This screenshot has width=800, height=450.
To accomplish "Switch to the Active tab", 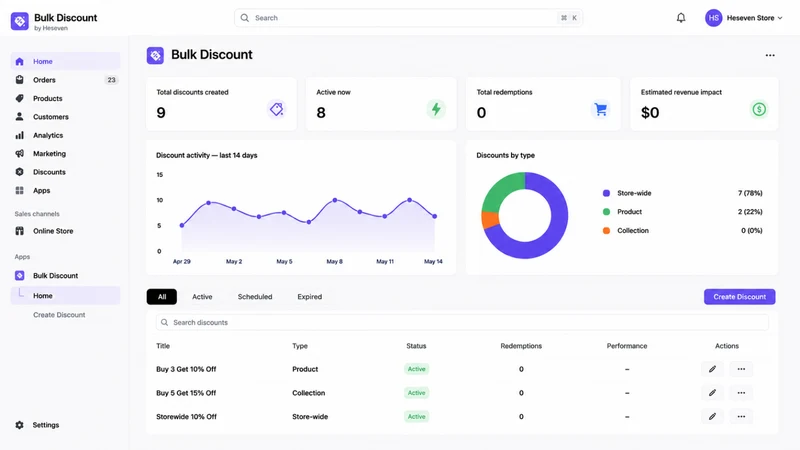I will tap(202, 296).
